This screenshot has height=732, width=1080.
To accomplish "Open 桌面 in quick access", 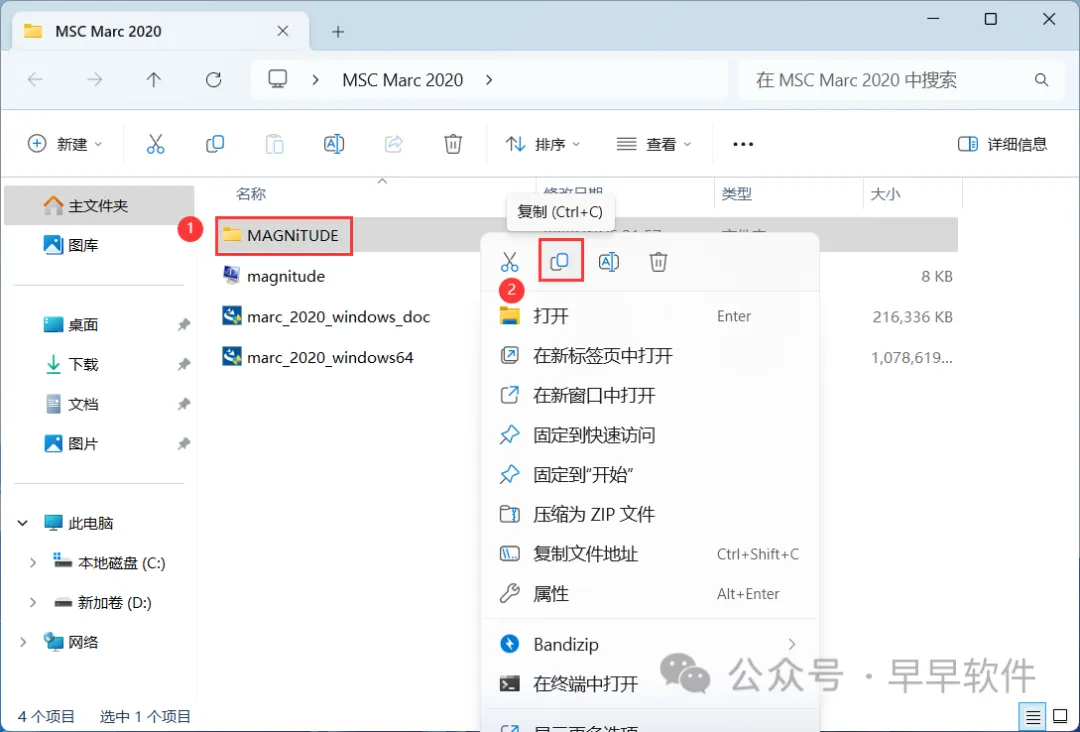I will (x=99, y=324).
